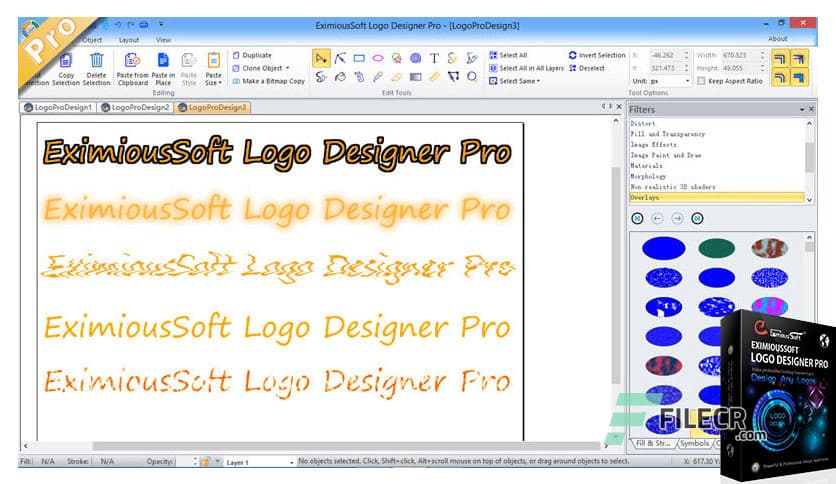
Task: Select the yellow ruler measure tool
Action: [x=435, y=77]
